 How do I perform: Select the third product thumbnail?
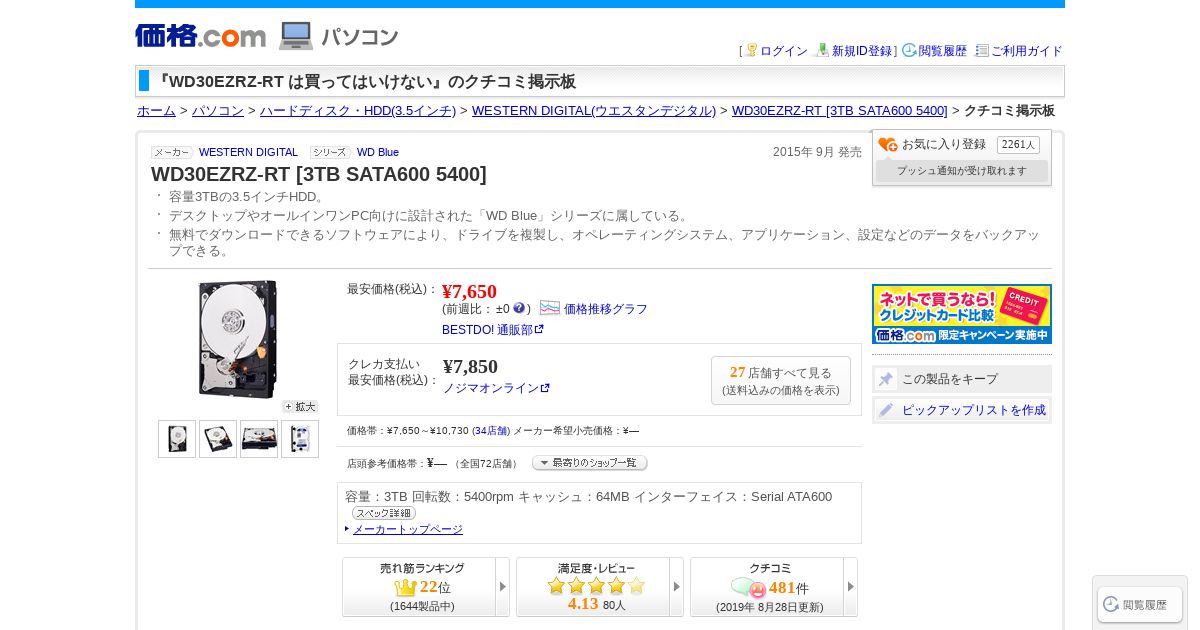(x=259, y=439)
